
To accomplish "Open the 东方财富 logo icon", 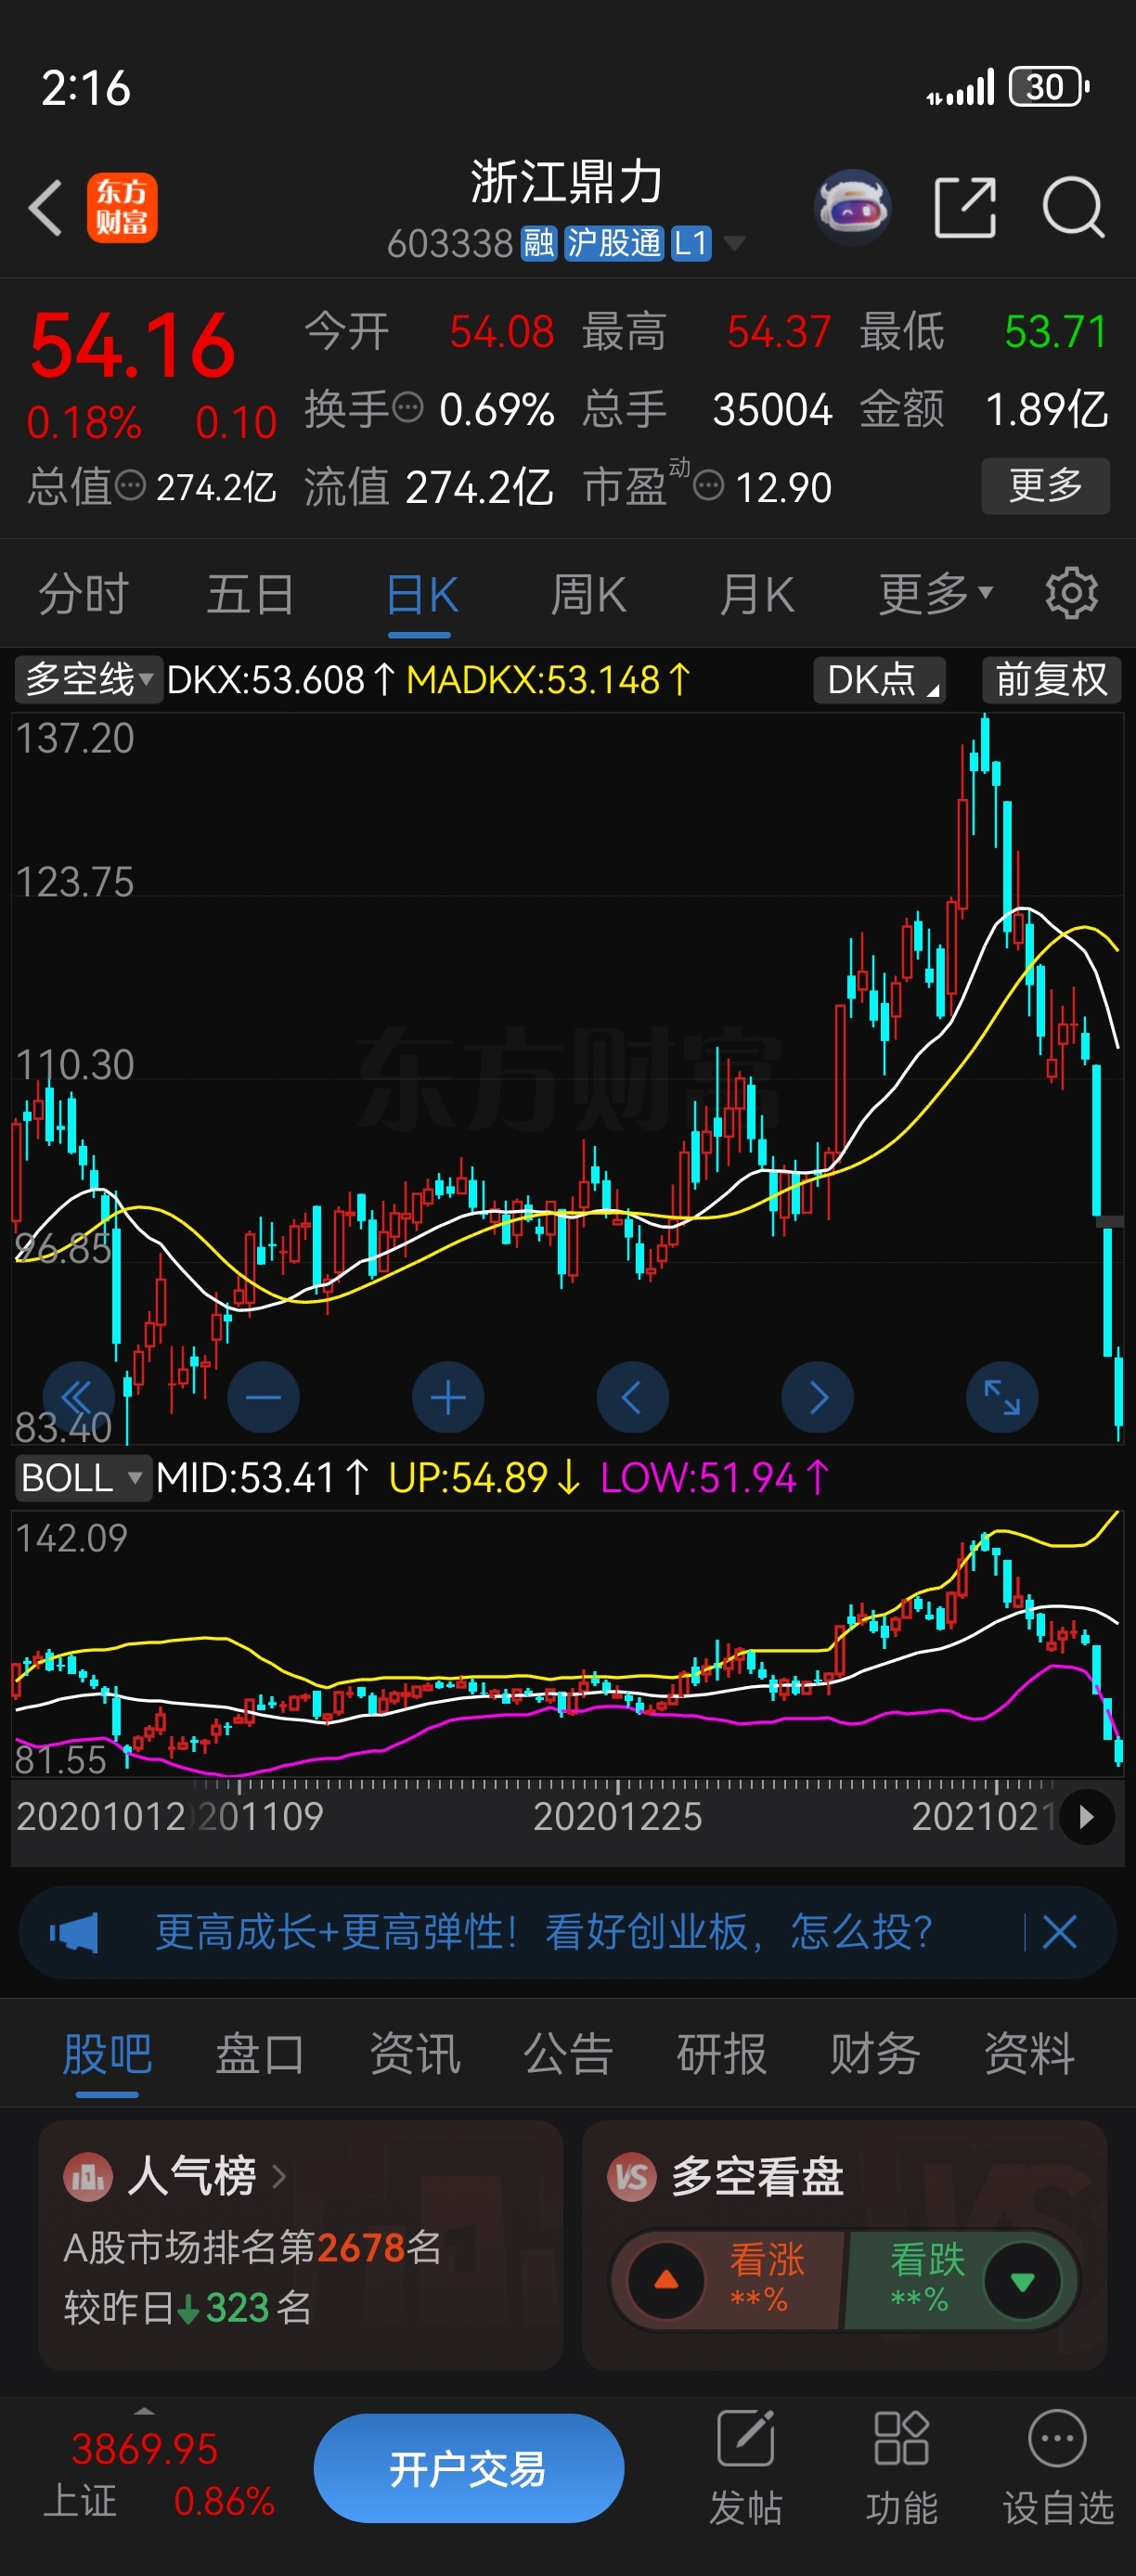I will 122,208.
